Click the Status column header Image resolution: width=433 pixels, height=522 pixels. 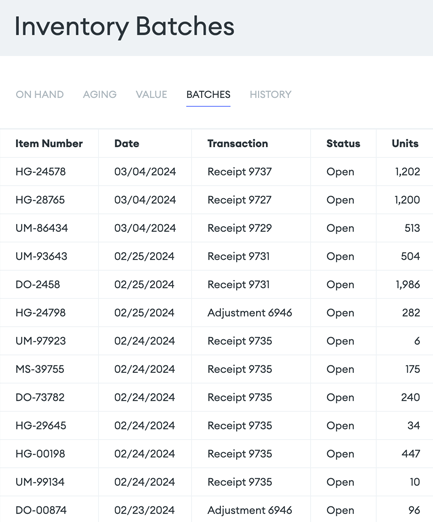click(343, 143)
